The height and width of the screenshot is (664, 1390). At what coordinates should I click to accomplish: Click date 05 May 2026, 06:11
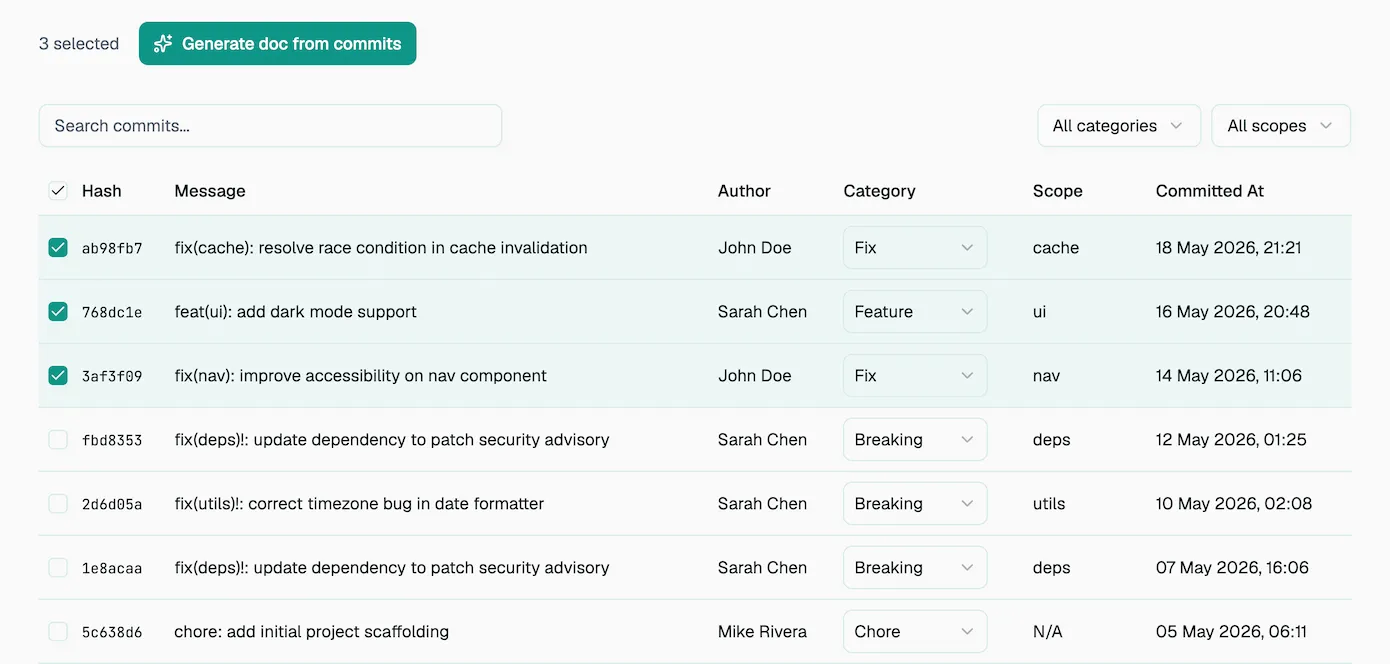pyautogui.click(x=1231, y=632)
